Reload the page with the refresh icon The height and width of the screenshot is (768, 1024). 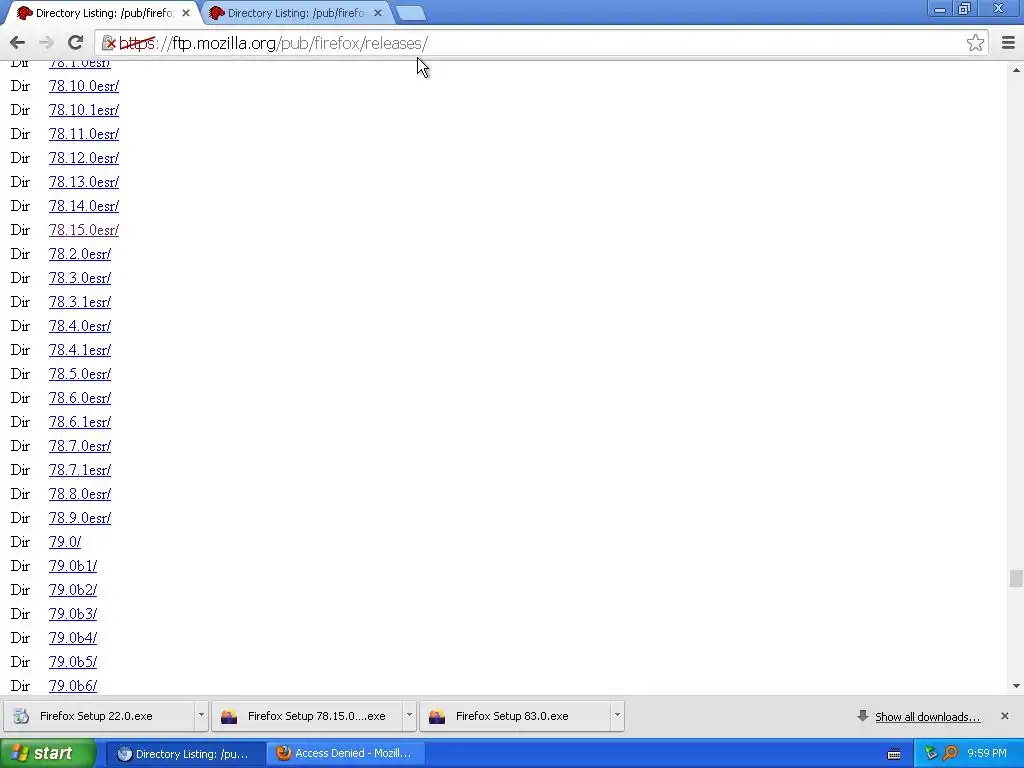click(x=75, y=43)
